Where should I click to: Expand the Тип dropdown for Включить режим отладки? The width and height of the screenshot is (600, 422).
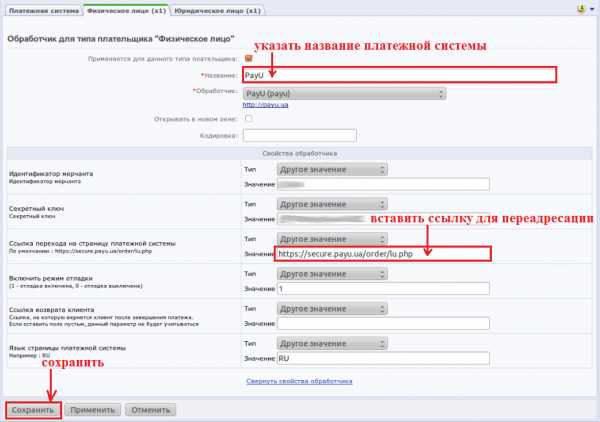(332, 273)
